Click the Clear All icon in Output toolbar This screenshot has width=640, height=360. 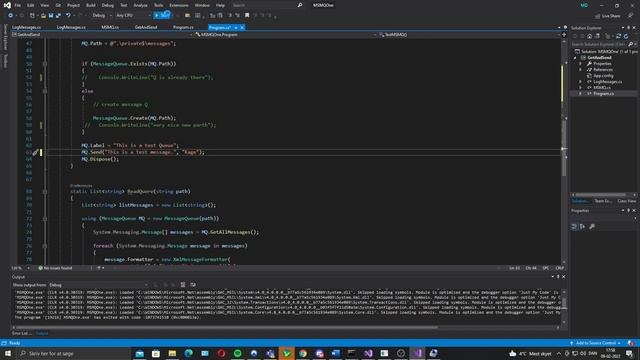point(183,285)
